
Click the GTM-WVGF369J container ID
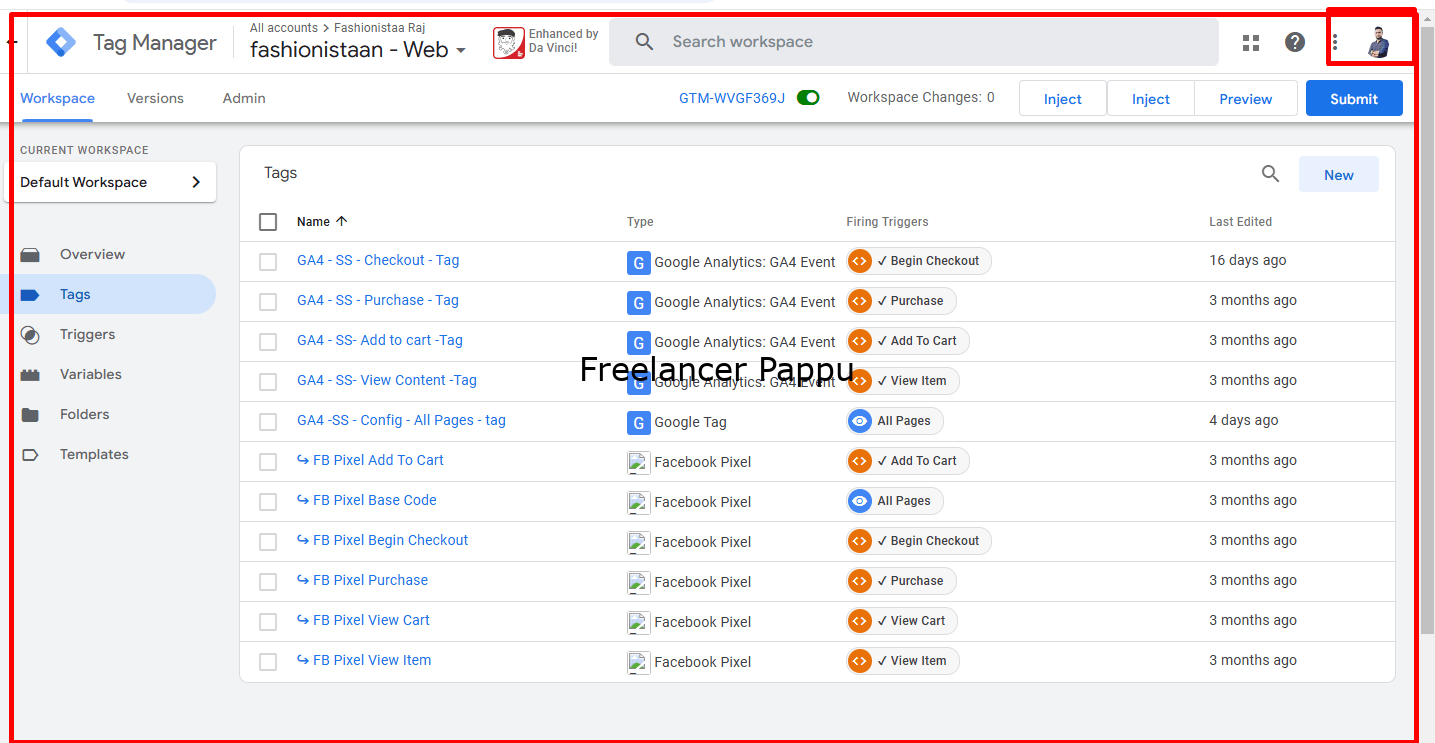point(732,98)
